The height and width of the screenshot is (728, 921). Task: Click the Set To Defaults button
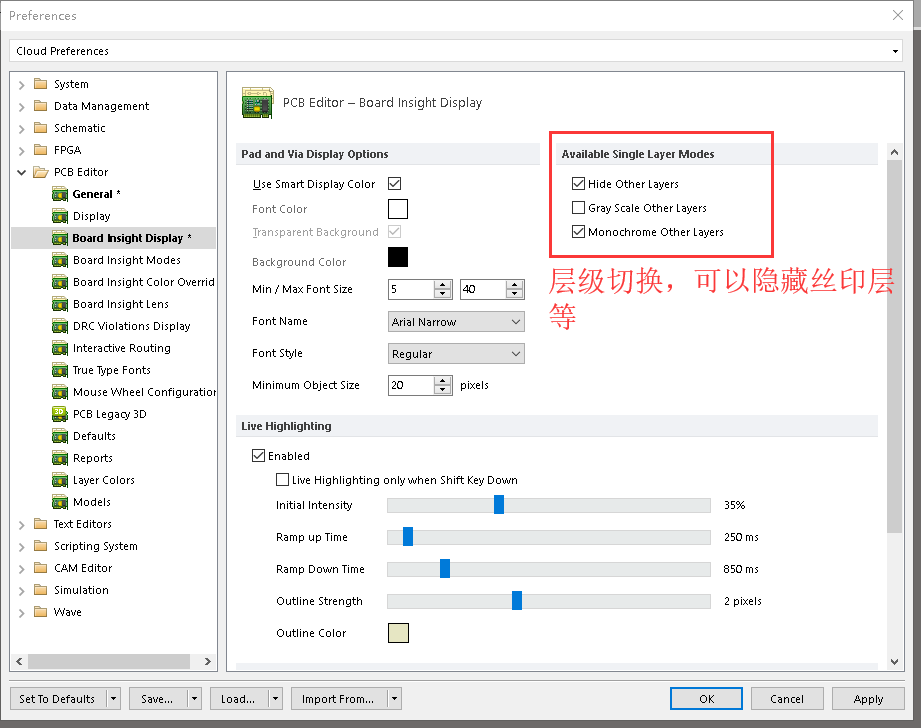pos(58,699)
